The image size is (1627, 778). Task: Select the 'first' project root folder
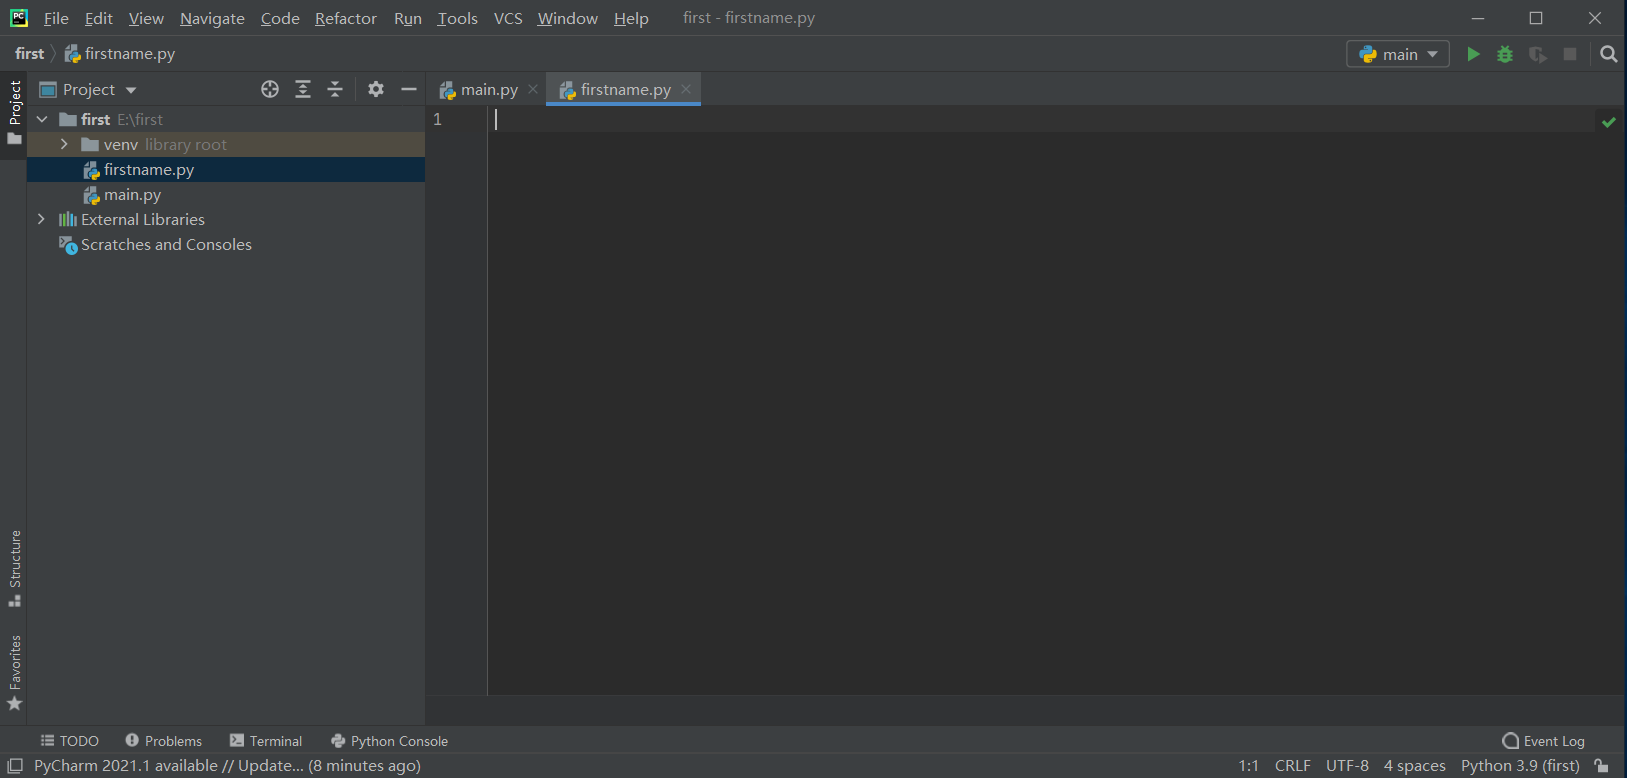click(226, 119)
